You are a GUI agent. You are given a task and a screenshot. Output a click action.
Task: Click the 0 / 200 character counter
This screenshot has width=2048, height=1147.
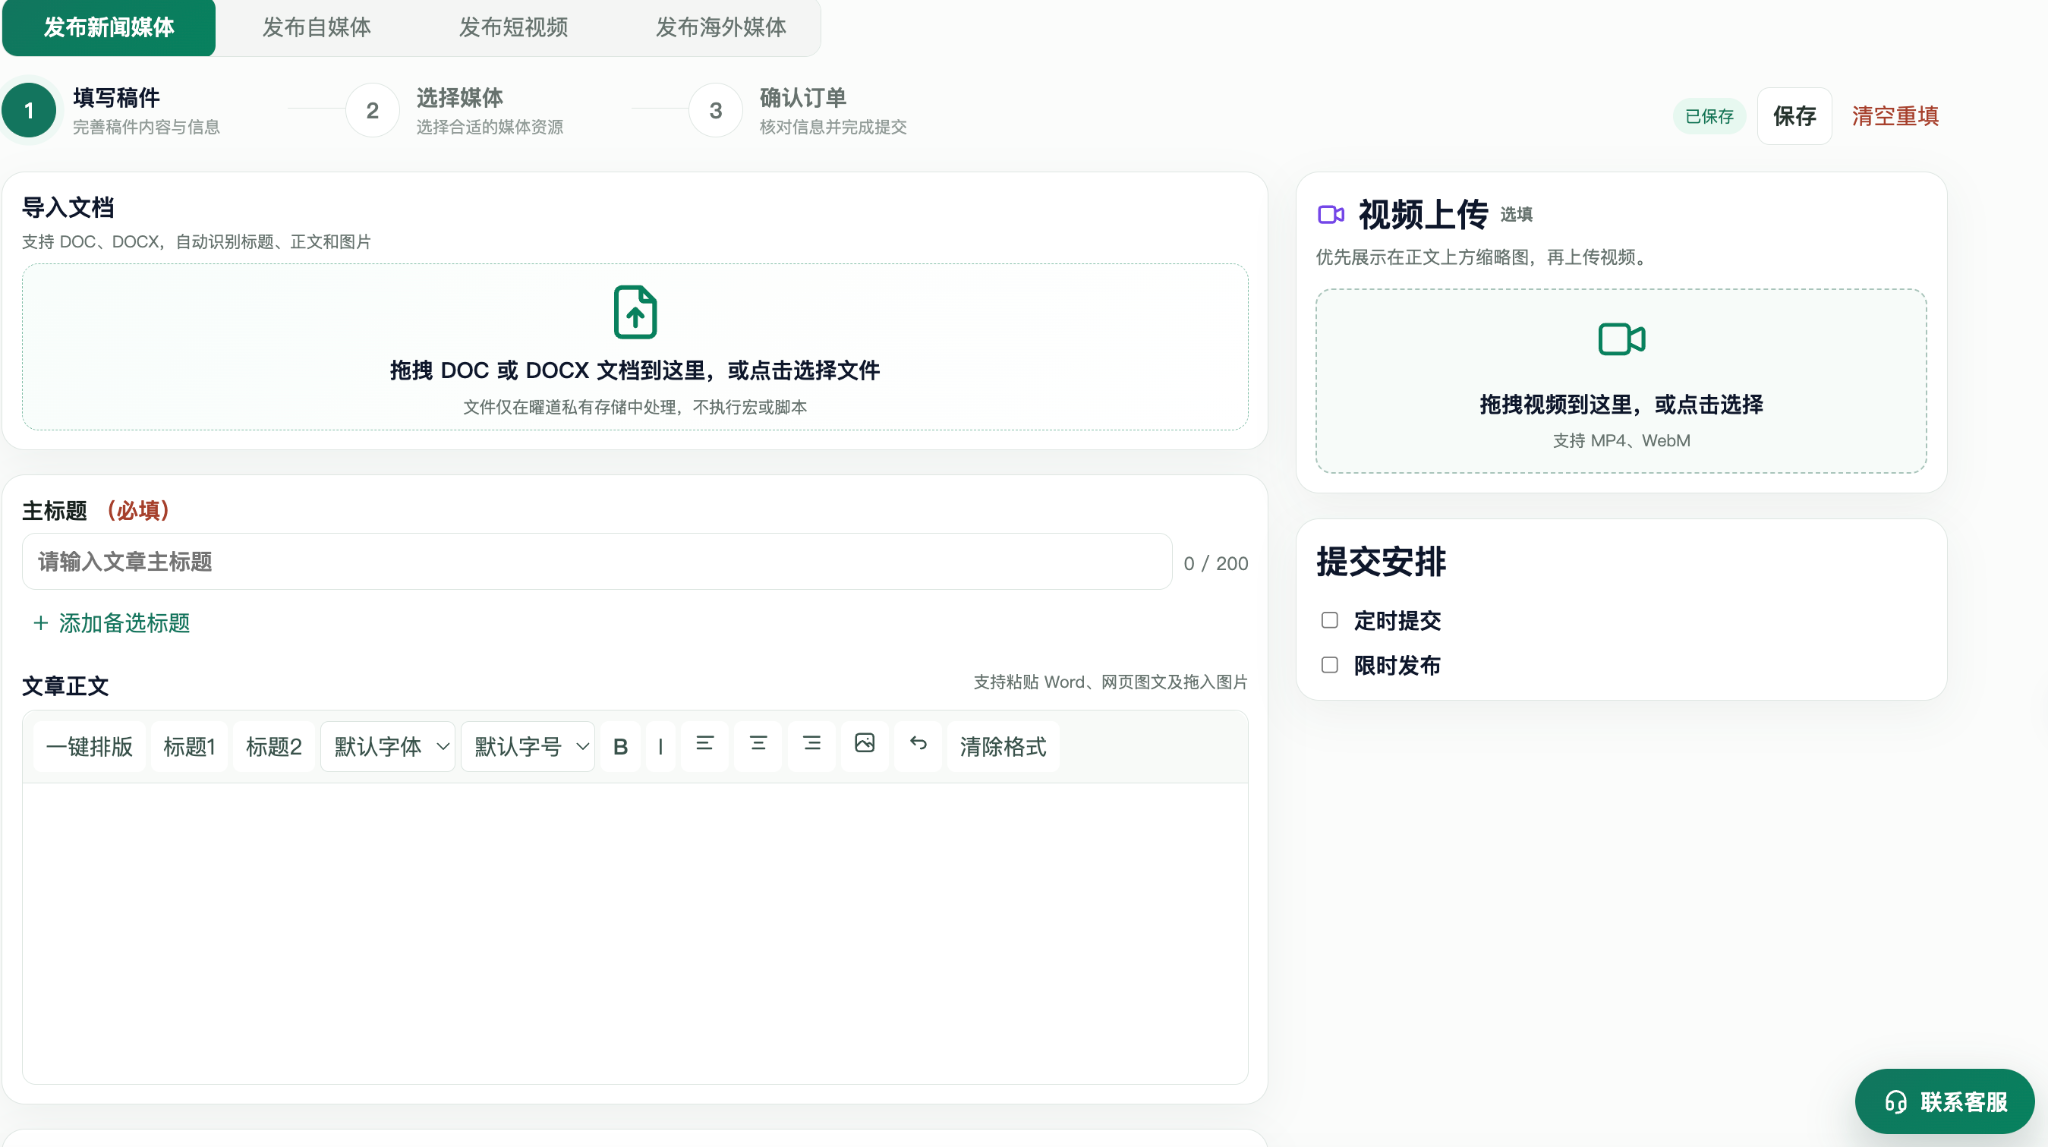coord(1216,563)
